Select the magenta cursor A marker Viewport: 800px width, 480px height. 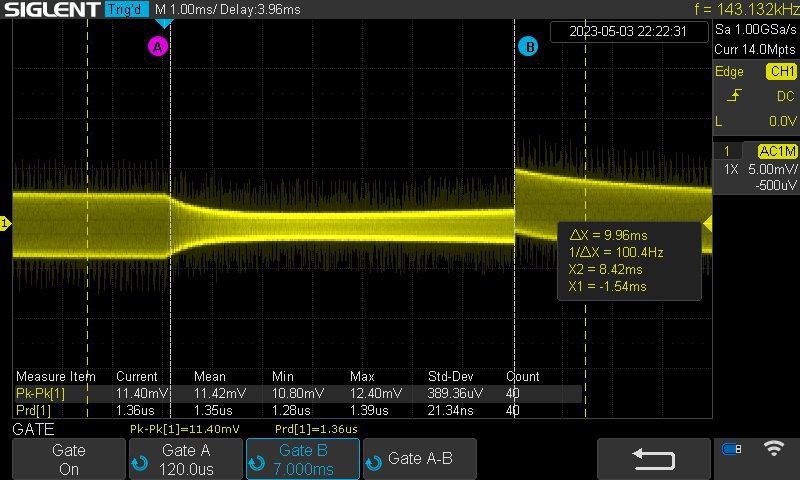(x=158, y=47)
